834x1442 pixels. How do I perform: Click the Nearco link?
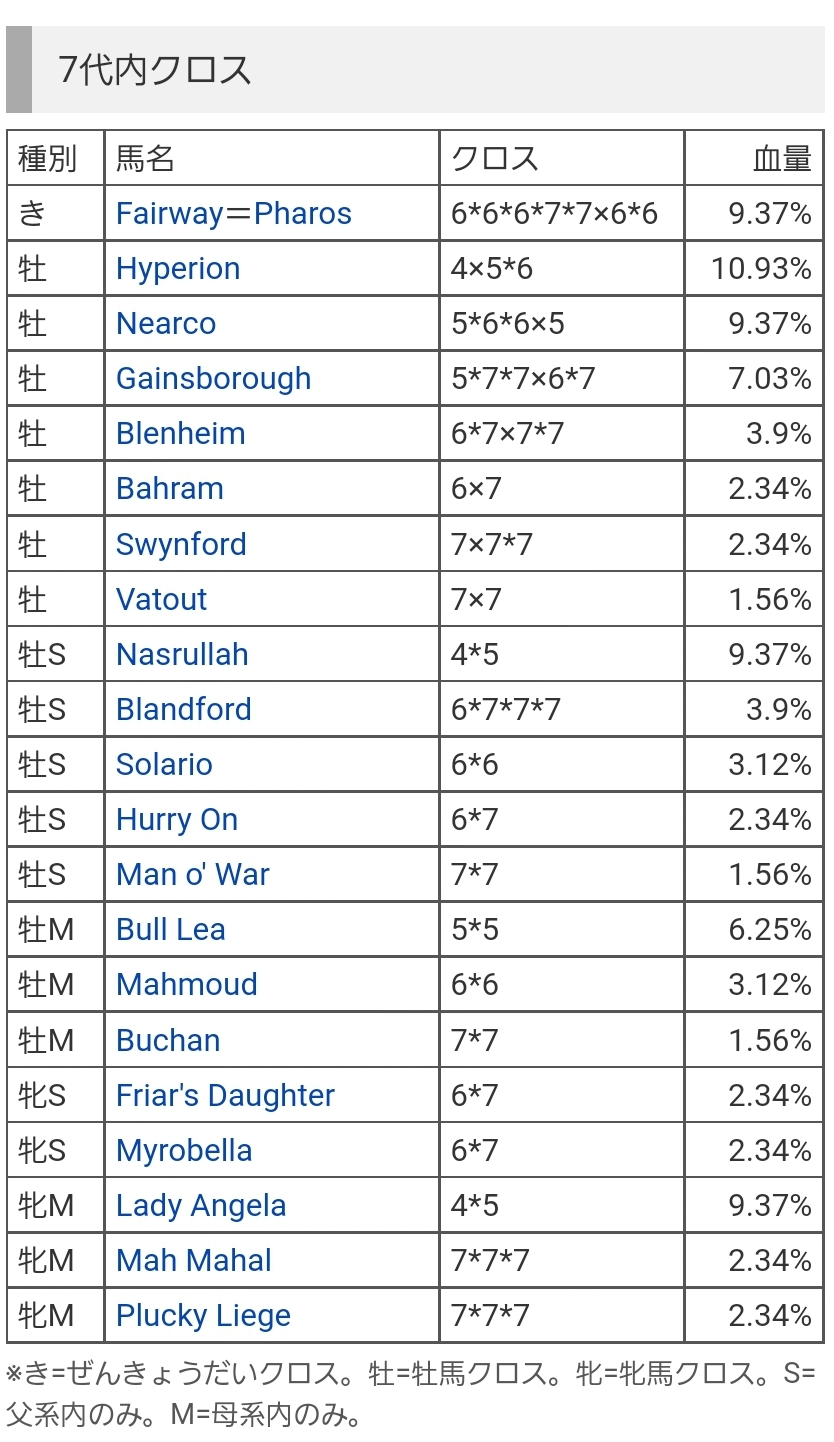[166, 324]
